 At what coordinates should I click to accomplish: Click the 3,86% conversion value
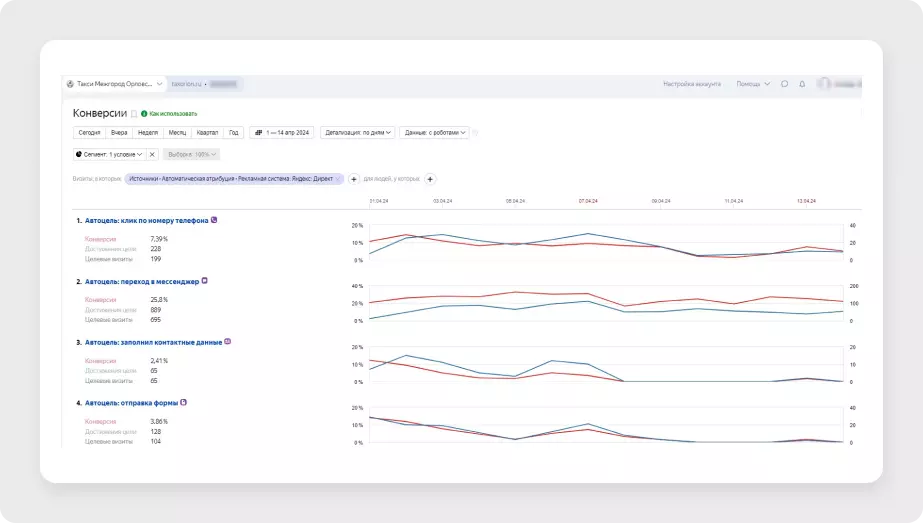pos(159,422)
